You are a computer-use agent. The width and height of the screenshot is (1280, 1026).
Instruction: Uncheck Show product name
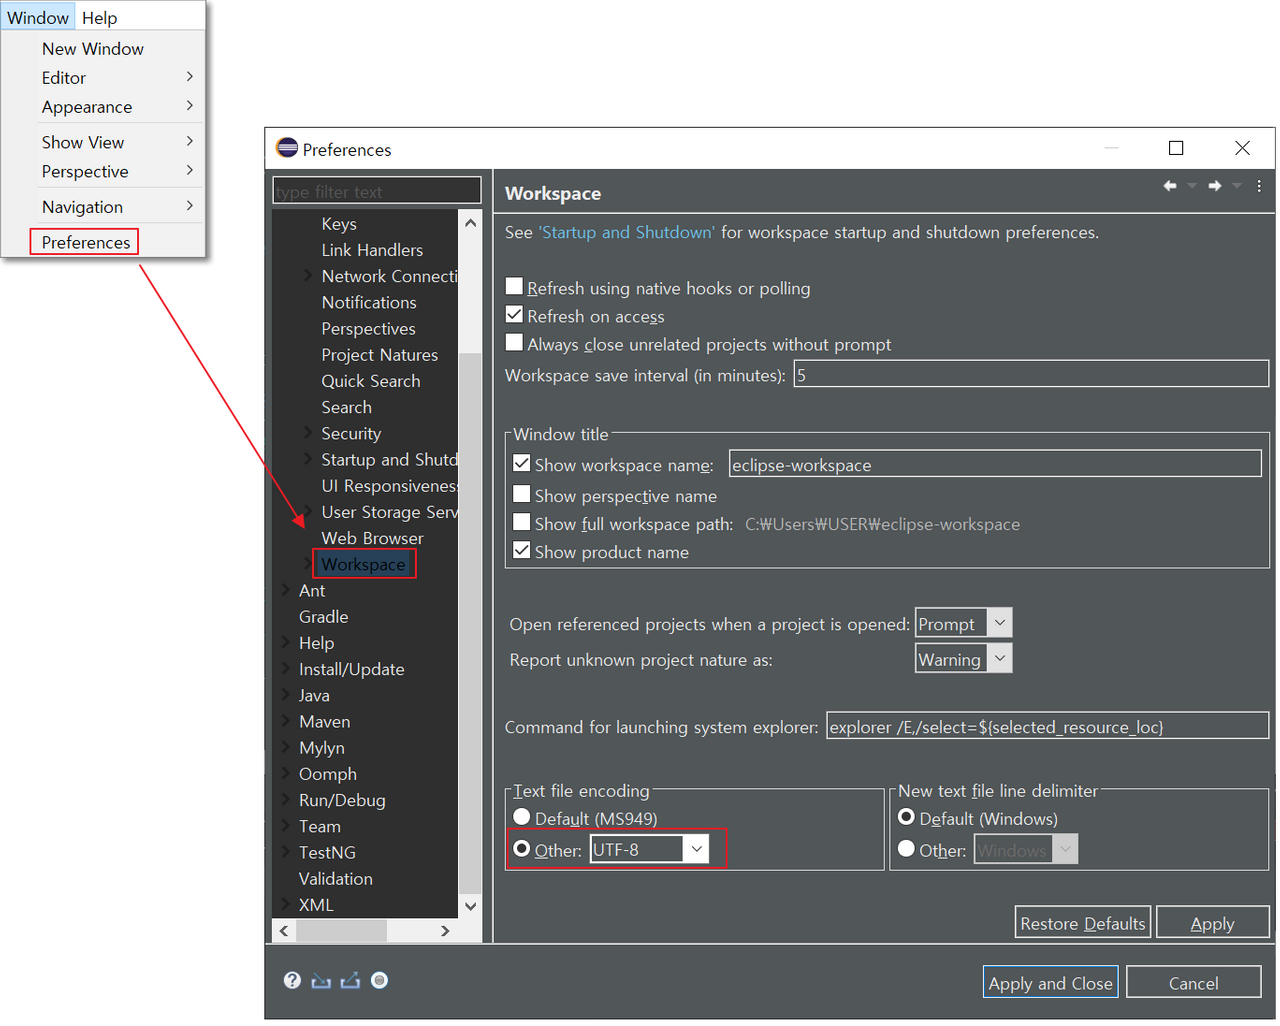521,551
